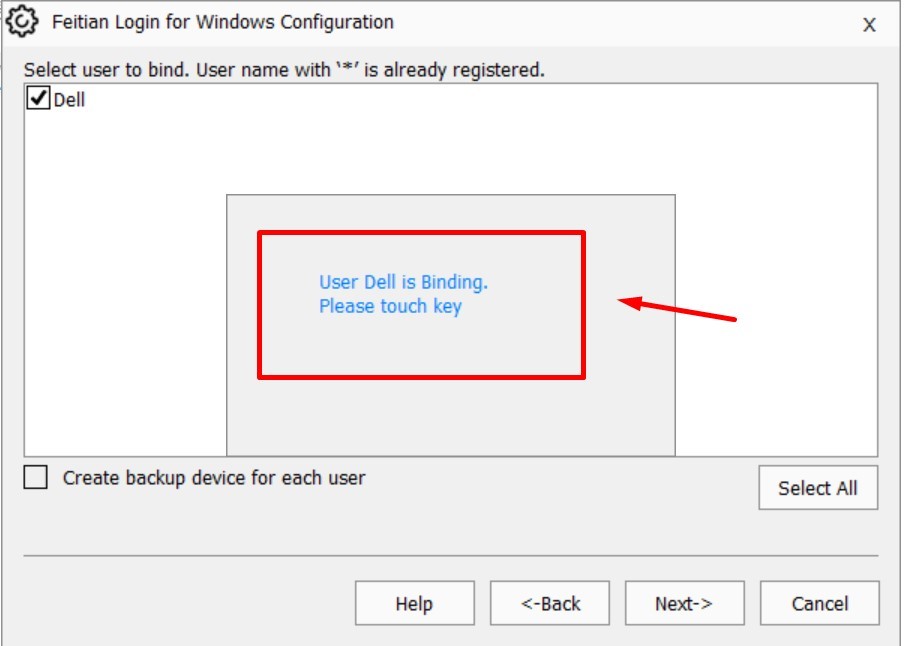The width and height of the screenshot is (904, 646).
Task: Open Help for the configuration wizard
Action: 413,603
